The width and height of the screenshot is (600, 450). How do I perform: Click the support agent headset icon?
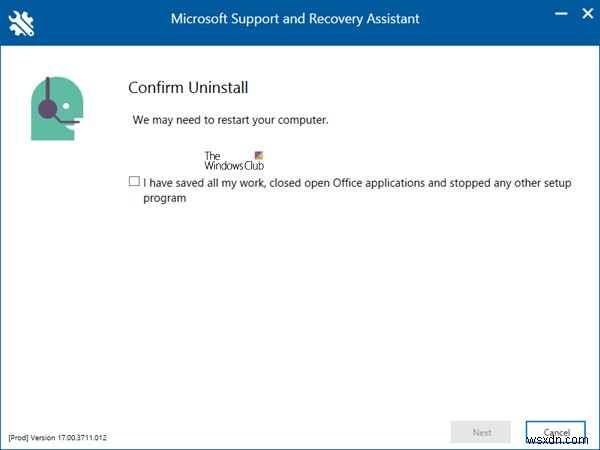point(57,108)
